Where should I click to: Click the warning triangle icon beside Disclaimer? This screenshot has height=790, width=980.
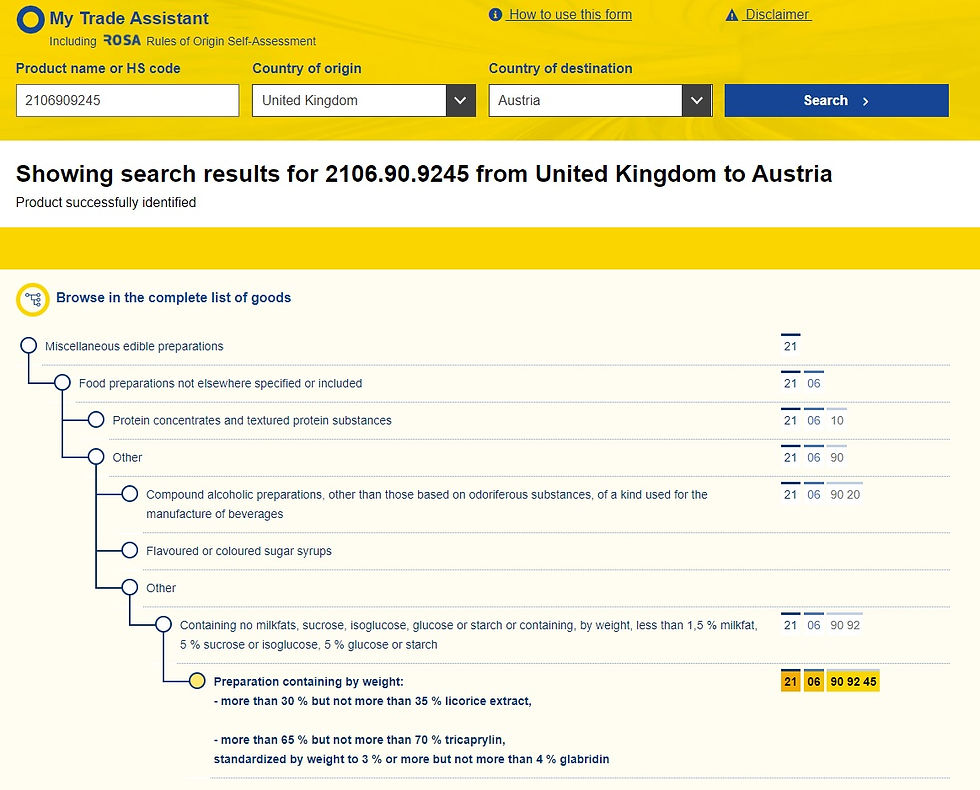click(732, 15)
